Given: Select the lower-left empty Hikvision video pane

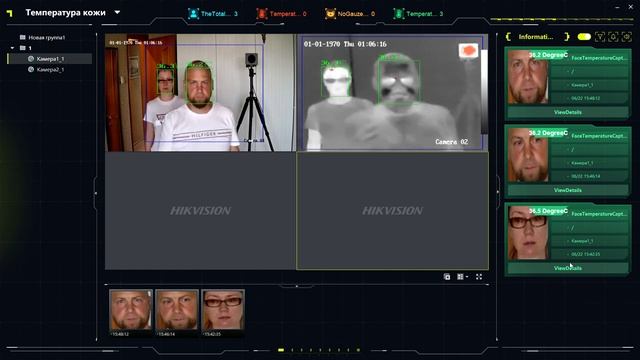Looking at the screenshot, I should click(200, 211).
